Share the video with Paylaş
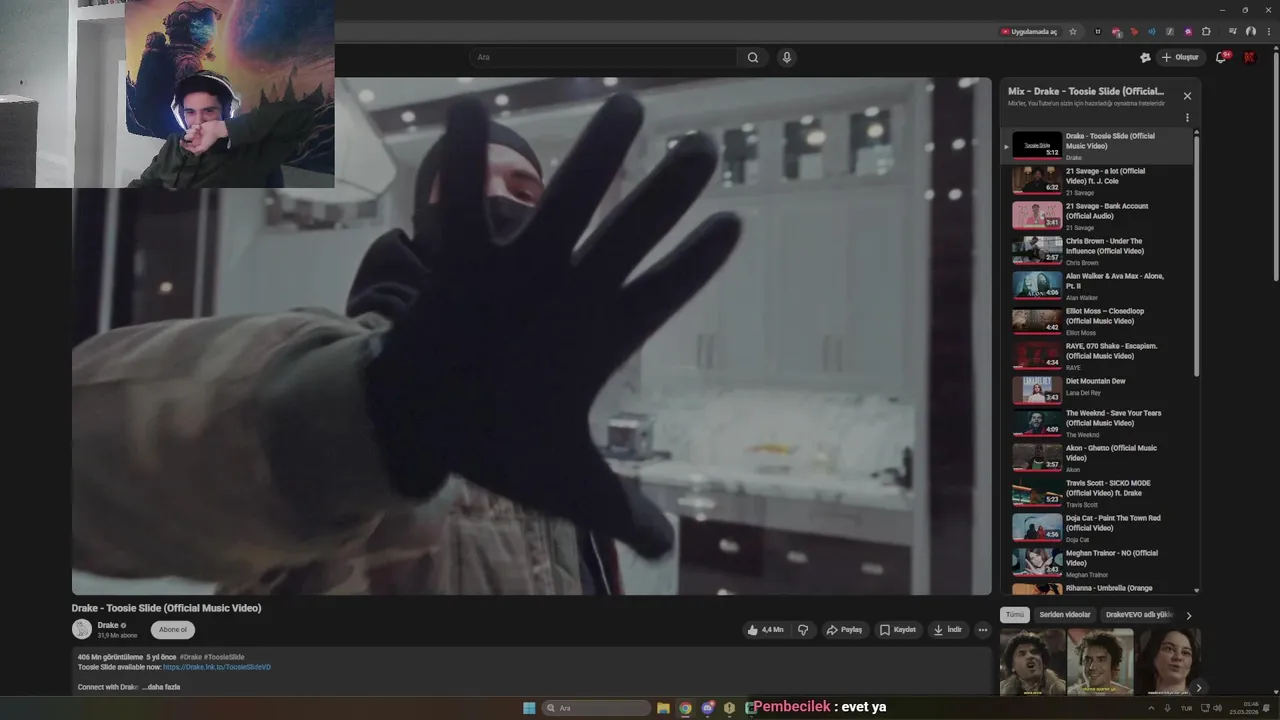1280x720 pixels. tap(844, 630)
